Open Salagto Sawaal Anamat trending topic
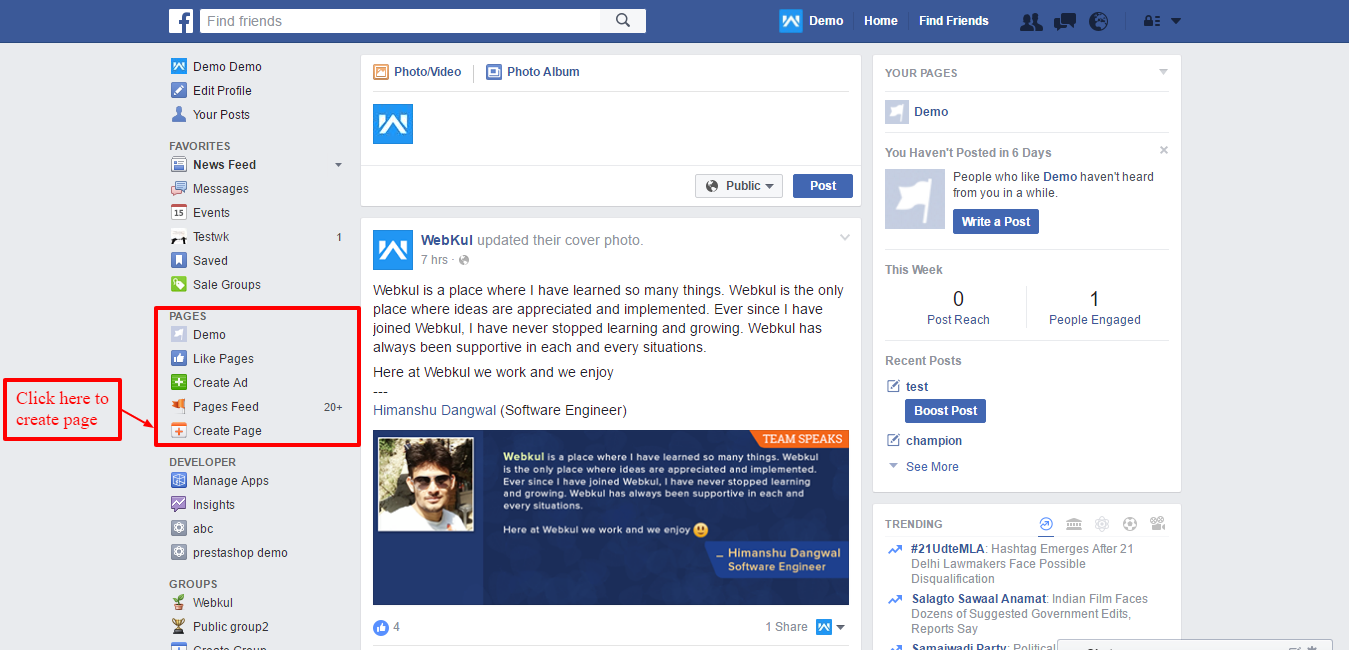Screen dimensions: 1349x650 click(979, 599)
